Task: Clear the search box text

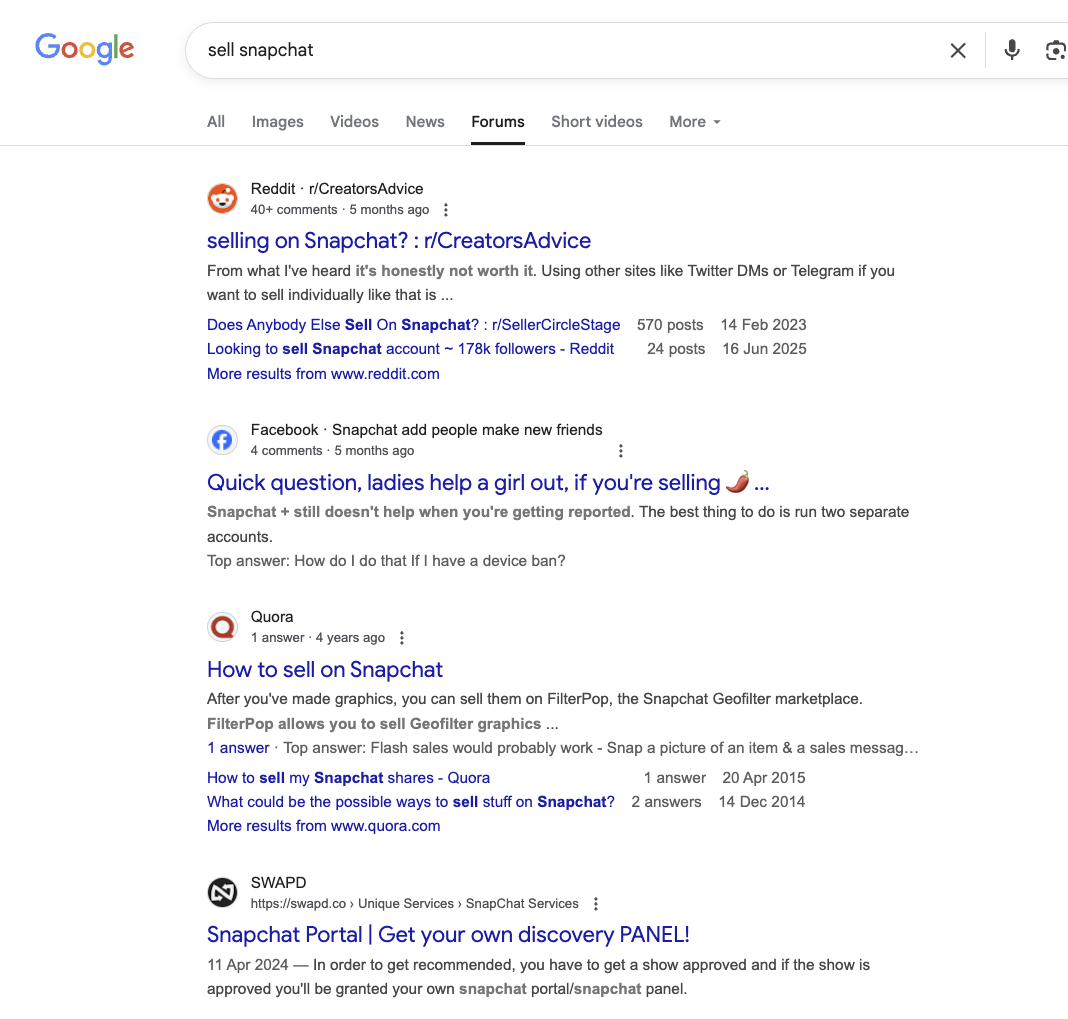Action: coord(958,50)
